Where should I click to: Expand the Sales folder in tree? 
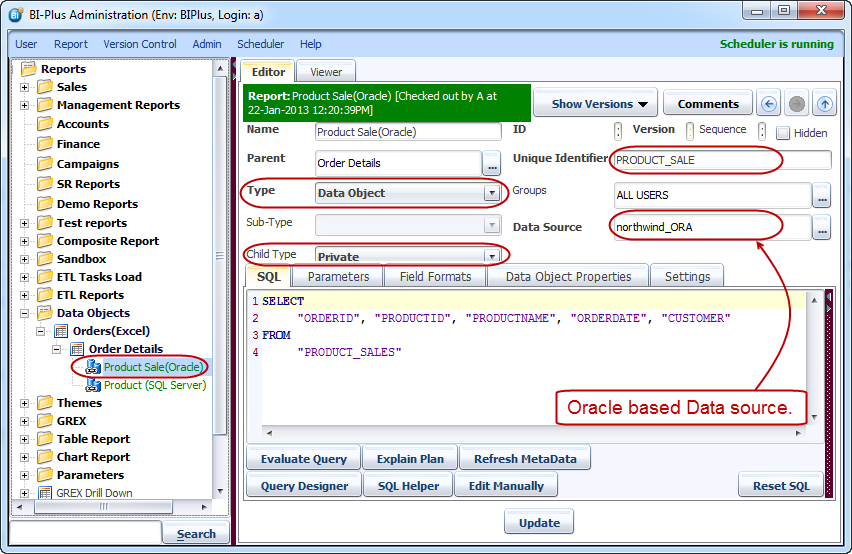(24, 87)
